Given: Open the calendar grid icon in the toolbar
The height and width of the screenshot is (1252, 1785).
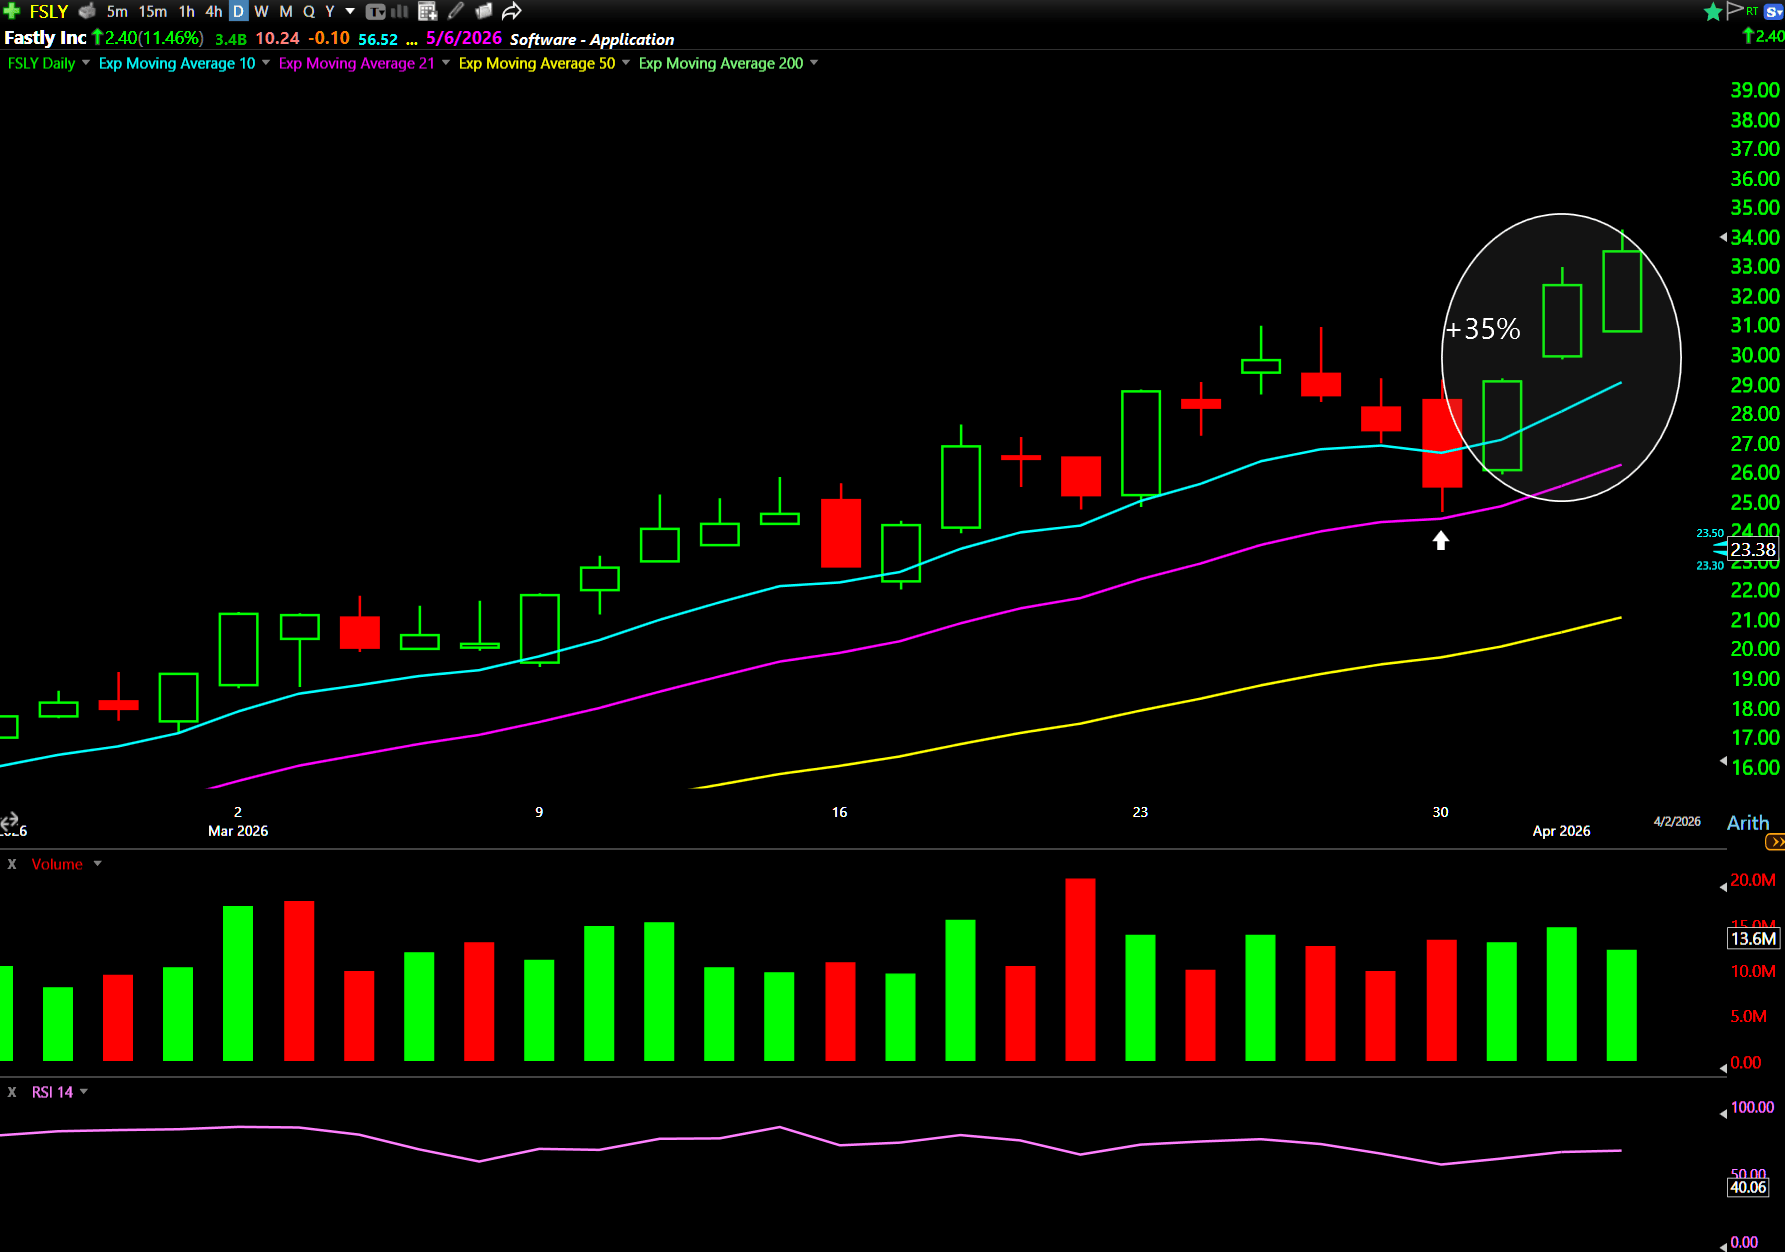Looking at the screenshot, I should pyautogui.click(x=427, y=11).
